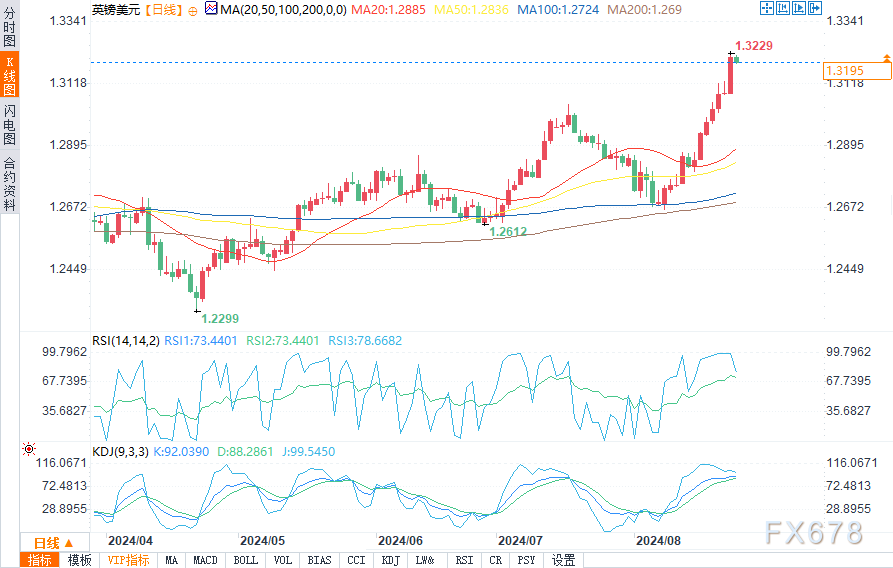The width and height of the screenshot is (893, 568).
Task: Click the MA20:1.2885 value label
Action: click(388, 10)
